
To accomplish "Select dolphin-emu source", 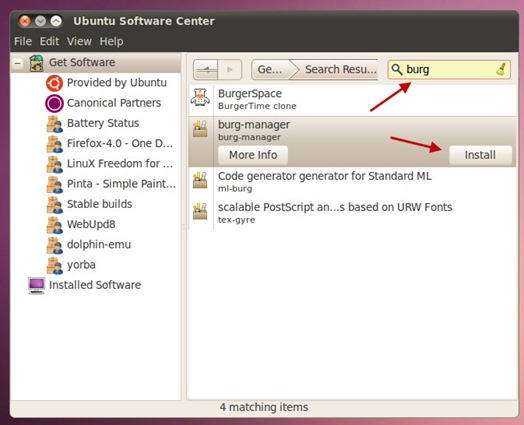I will point(99,245).
